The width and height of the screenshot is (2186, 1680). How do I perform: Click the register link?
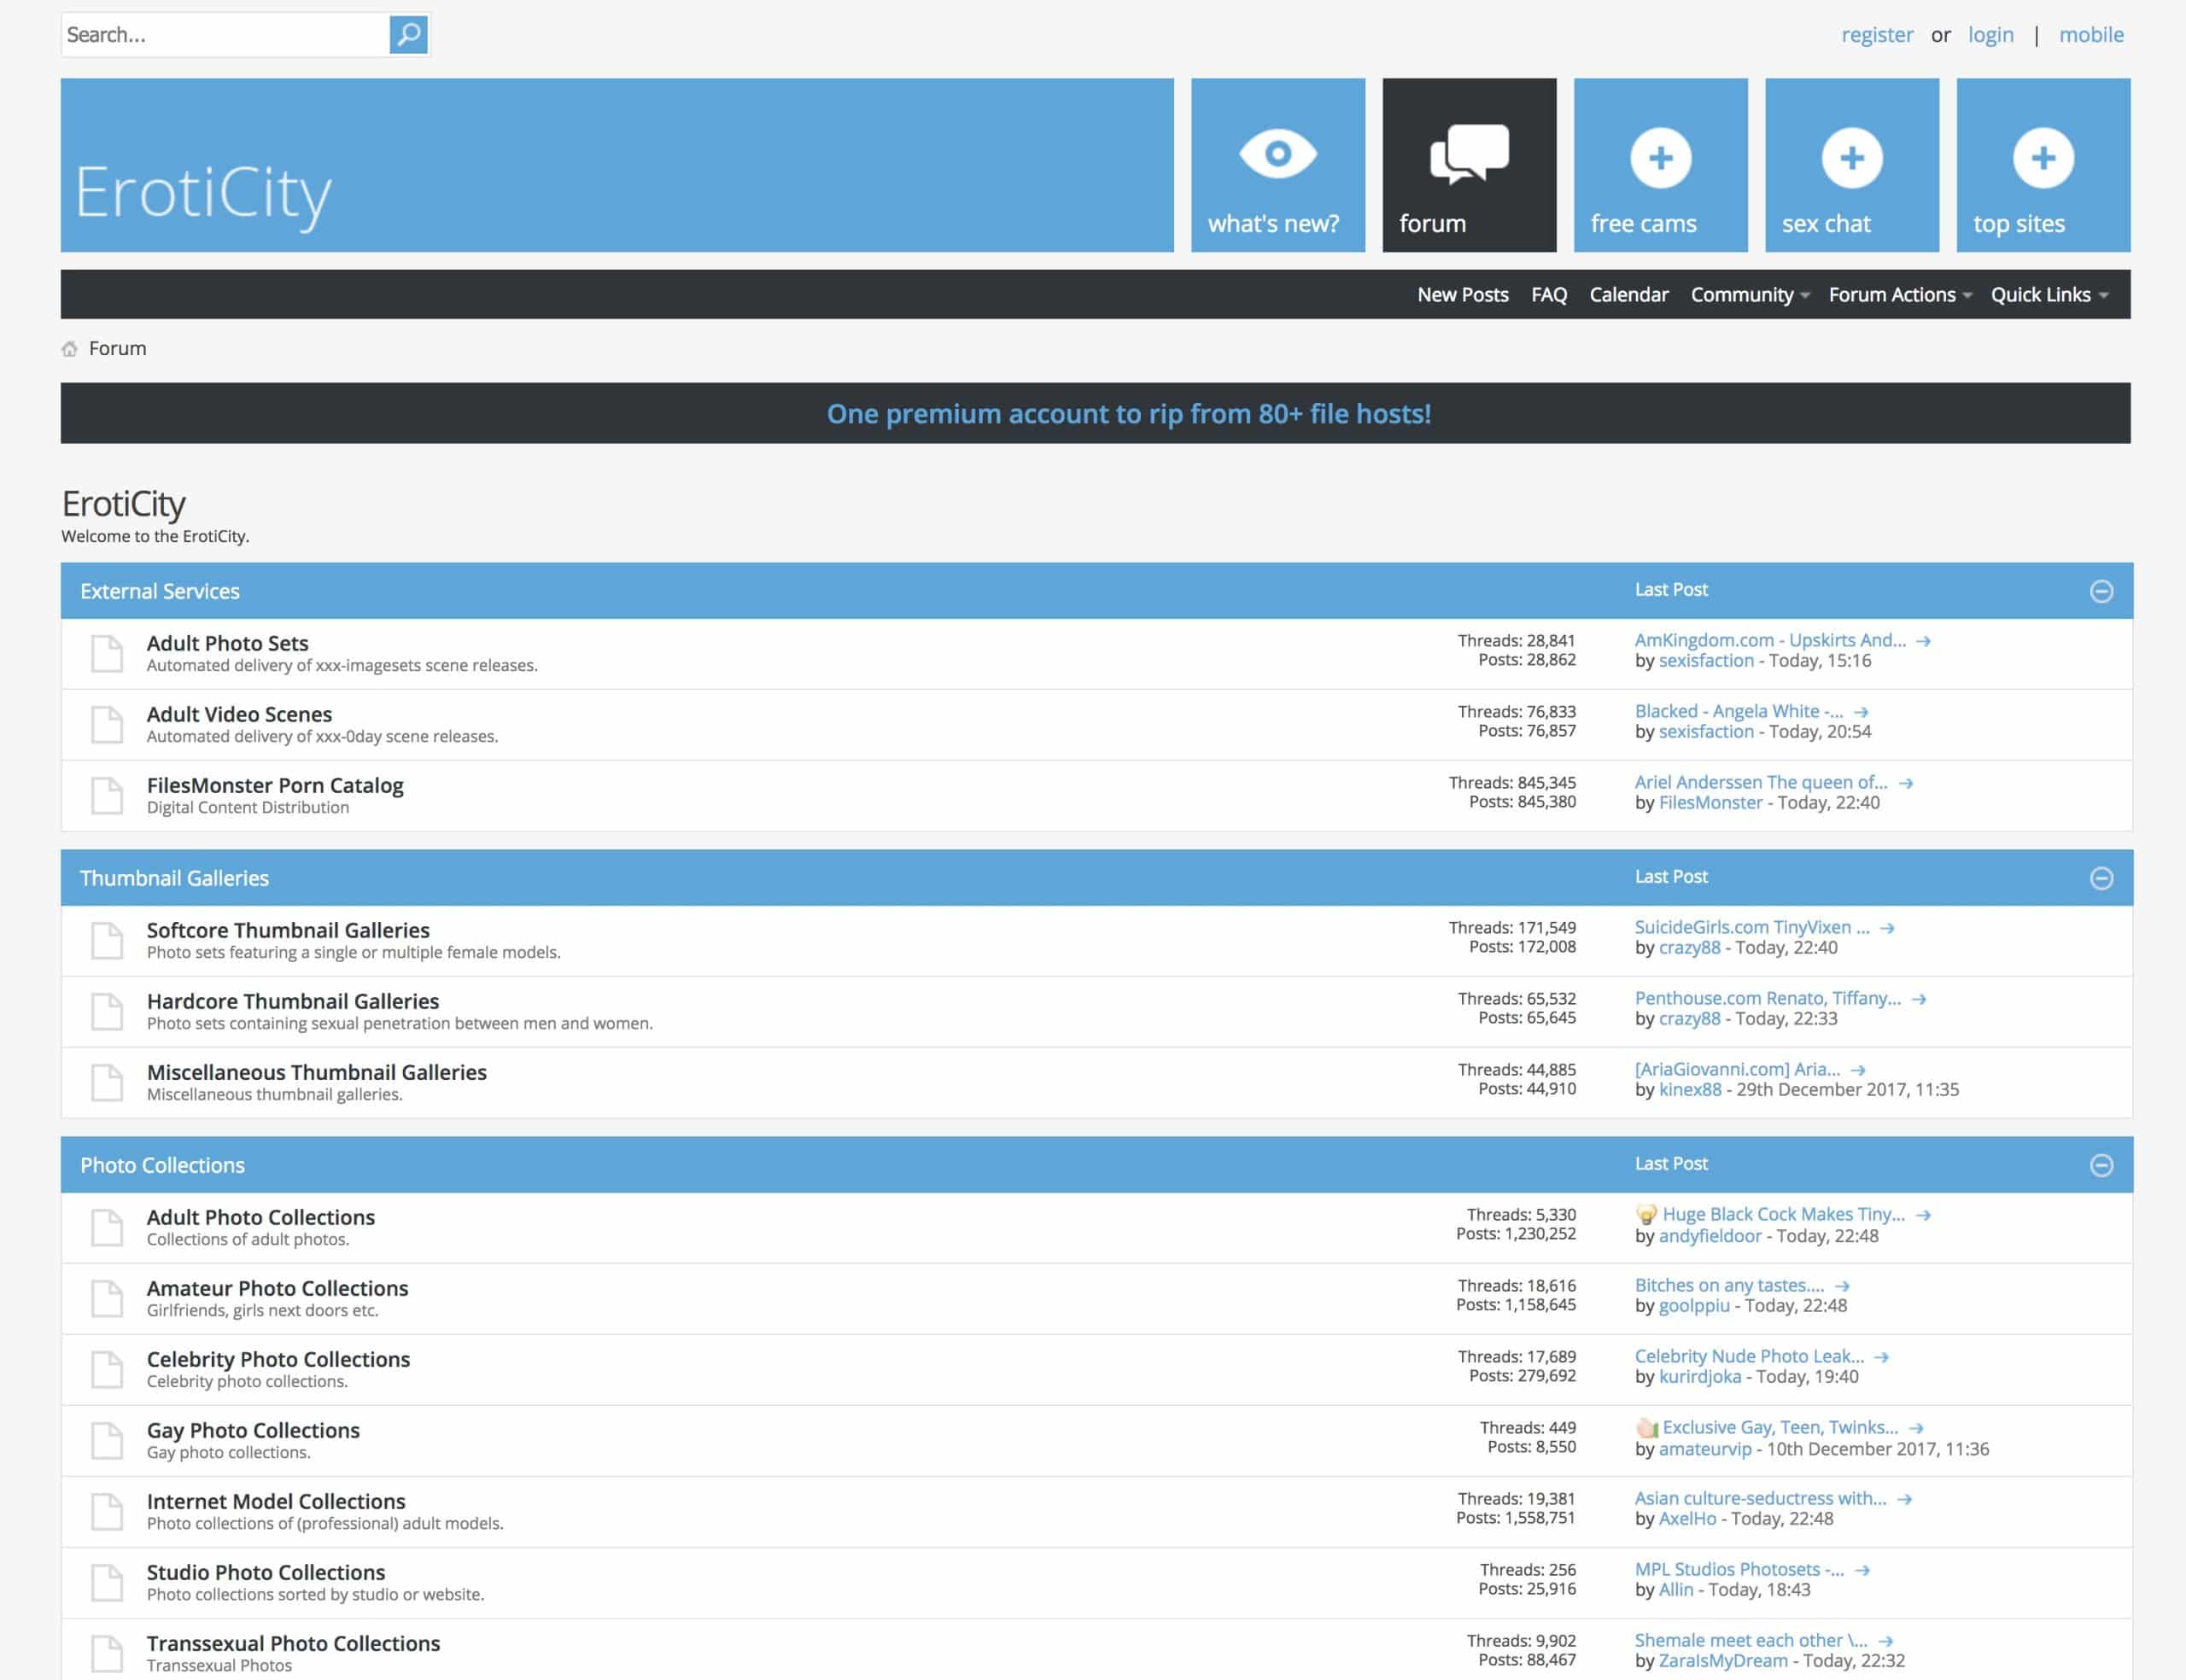(x=1876, y=35)
